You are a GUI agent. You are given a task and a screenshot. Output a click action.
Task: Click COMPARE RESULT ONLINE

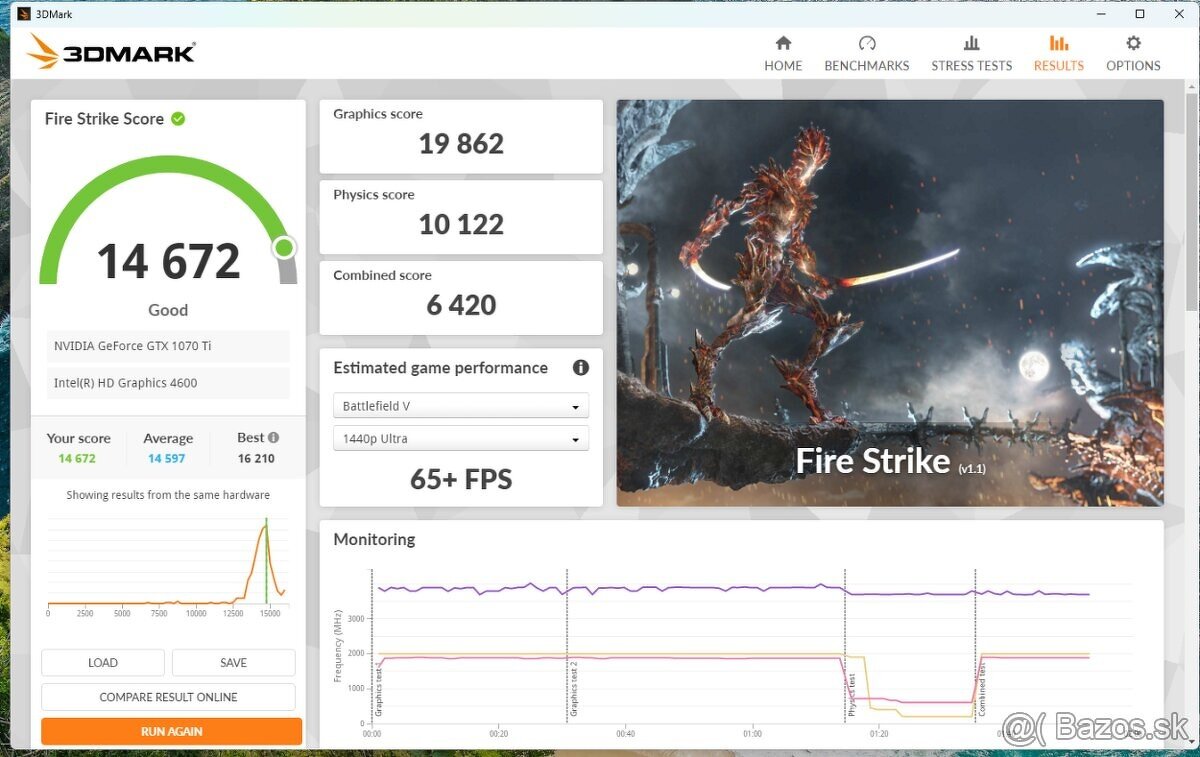coord(168,697)
